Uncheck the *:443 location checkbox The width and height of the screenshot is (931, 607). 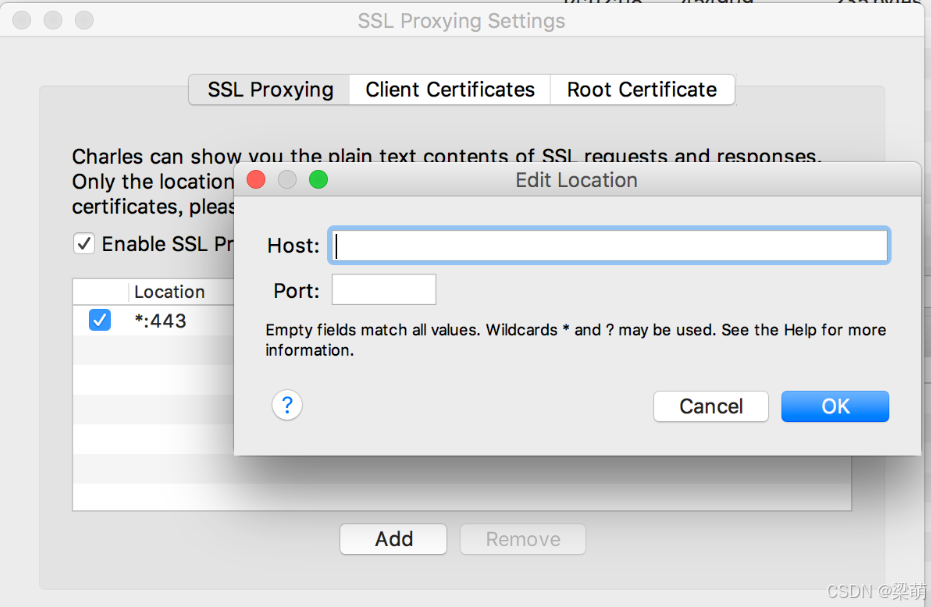(x=100, y=320)
